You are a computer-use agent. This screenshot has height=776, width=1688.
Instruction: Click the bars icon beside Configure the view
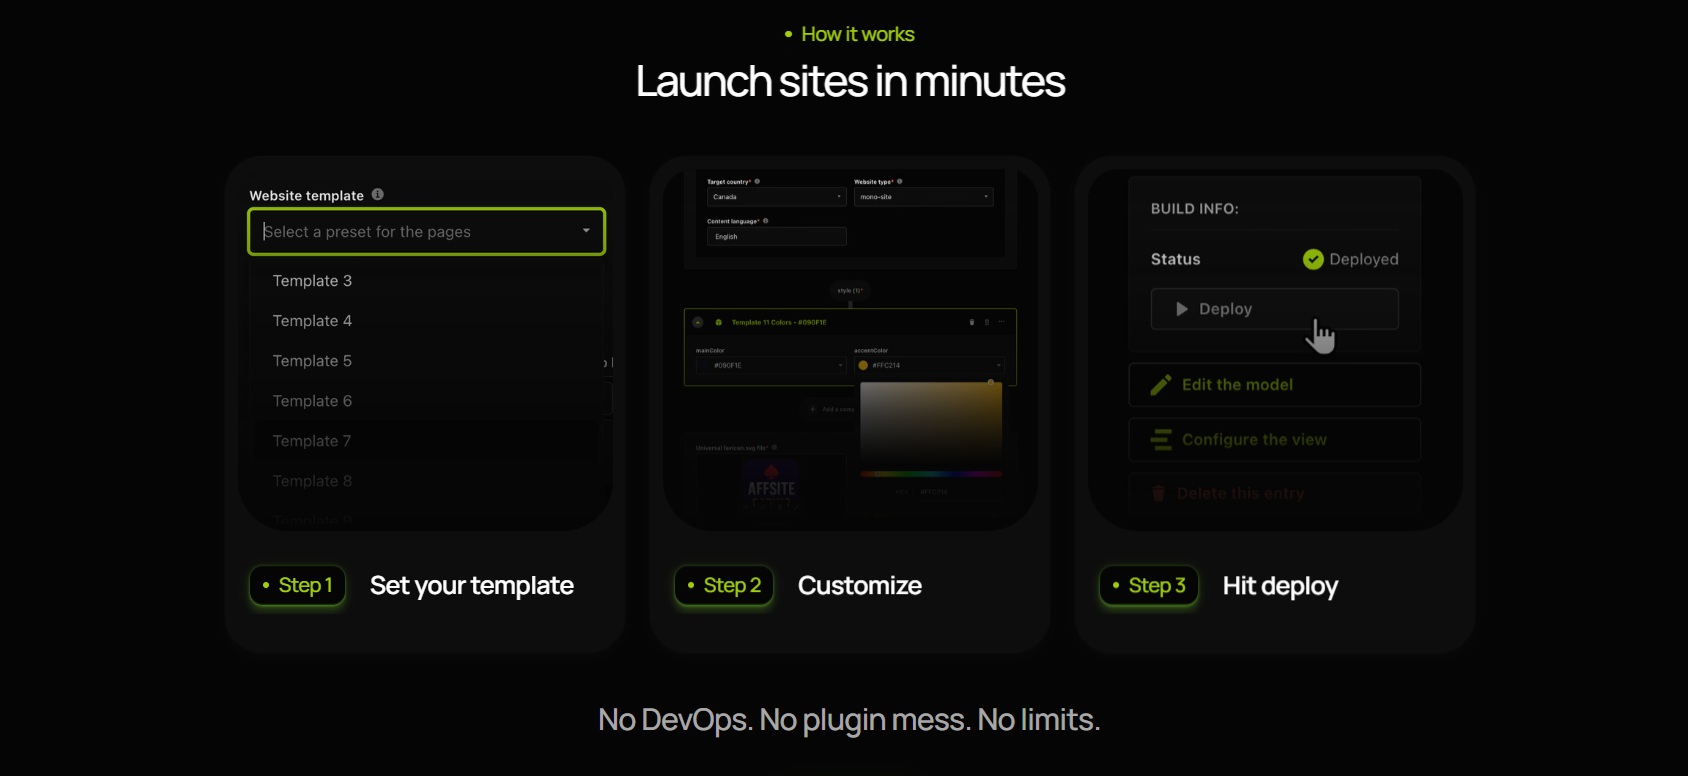(1161, 440)
